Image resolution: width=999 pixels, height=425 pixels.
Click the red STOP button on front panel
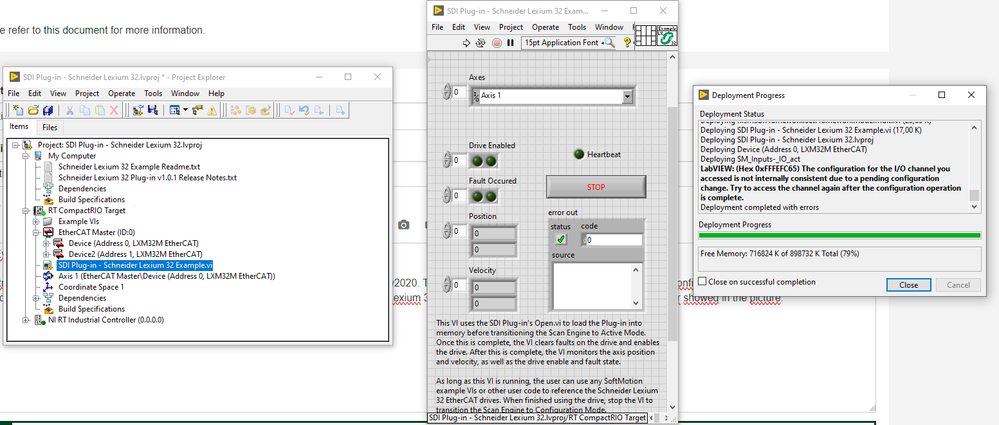click(x=596, y=187)
